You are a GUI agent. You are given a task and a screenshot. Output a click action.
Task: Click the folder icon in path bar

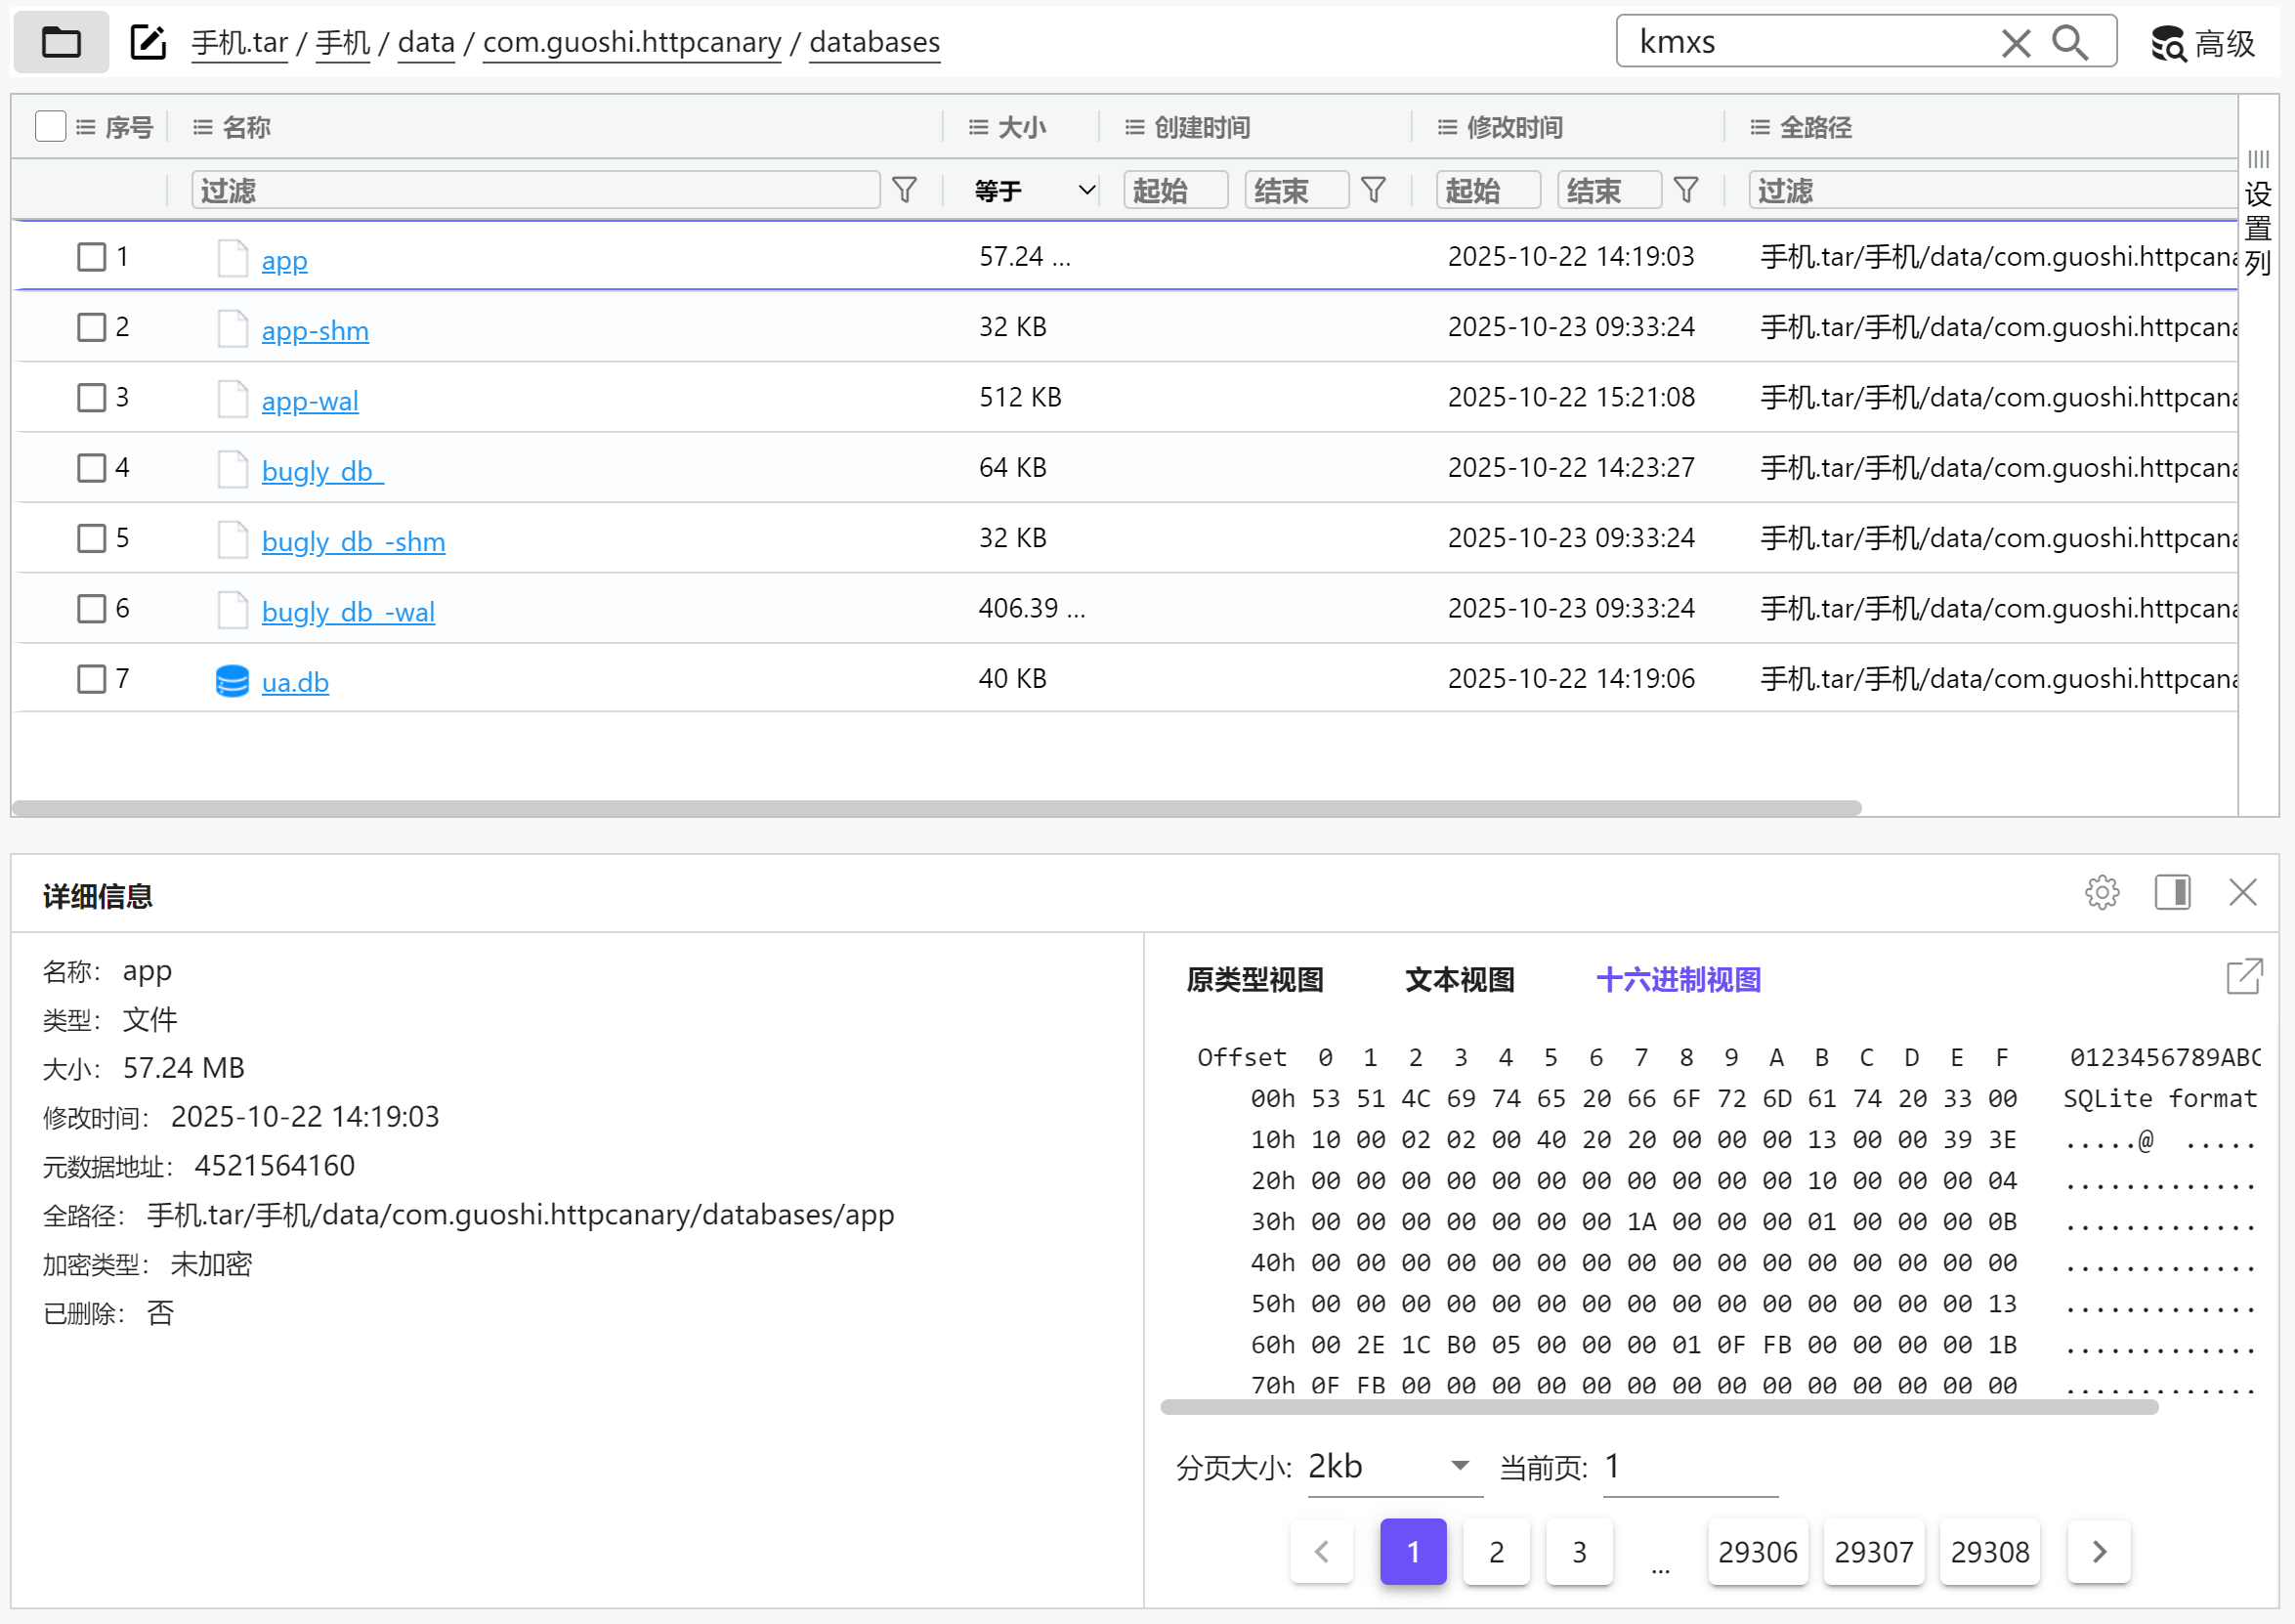click(x=61, y=42)
